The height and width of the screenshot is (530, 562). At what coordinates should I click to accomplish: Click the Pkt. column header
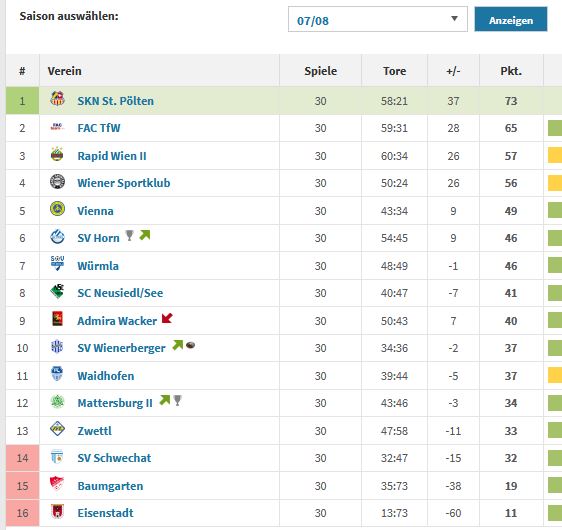[511, 71]
